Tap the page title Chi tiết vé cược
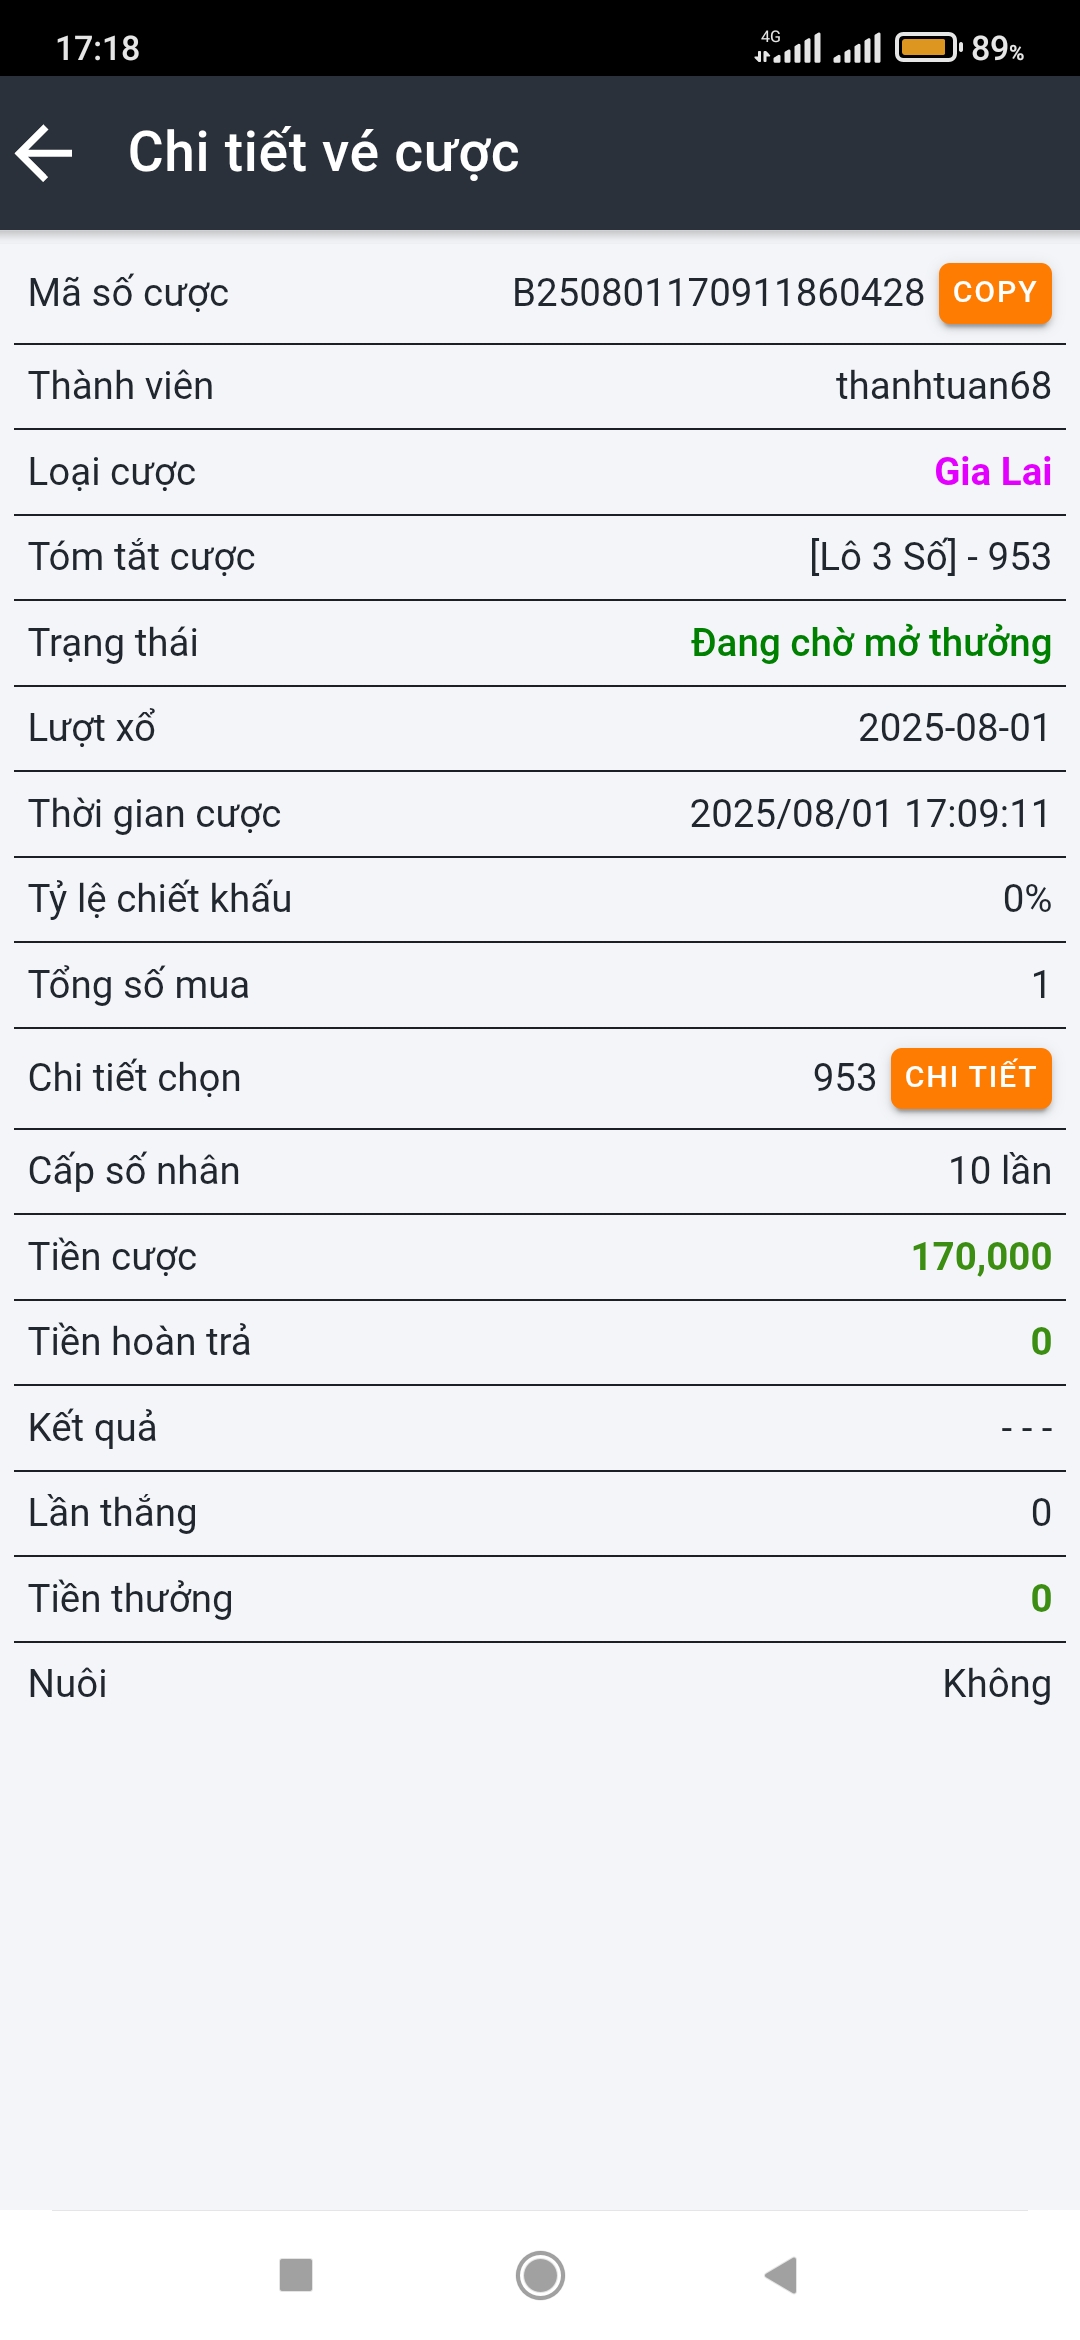Viewport: 1080px width, 2340px height. [x=323, y=153]
